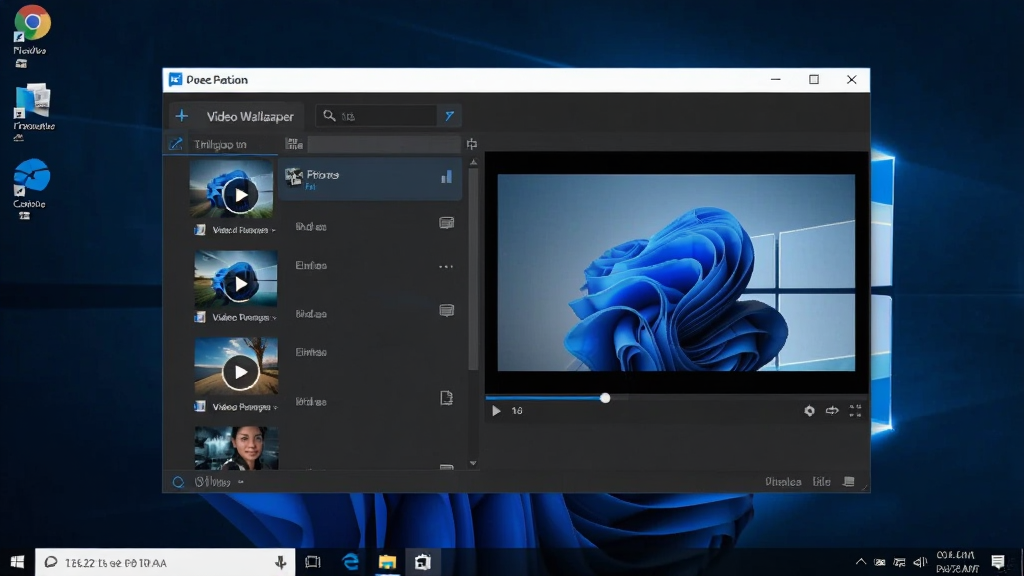Toggle the loop icon in player controls

[x=832, y=411]
